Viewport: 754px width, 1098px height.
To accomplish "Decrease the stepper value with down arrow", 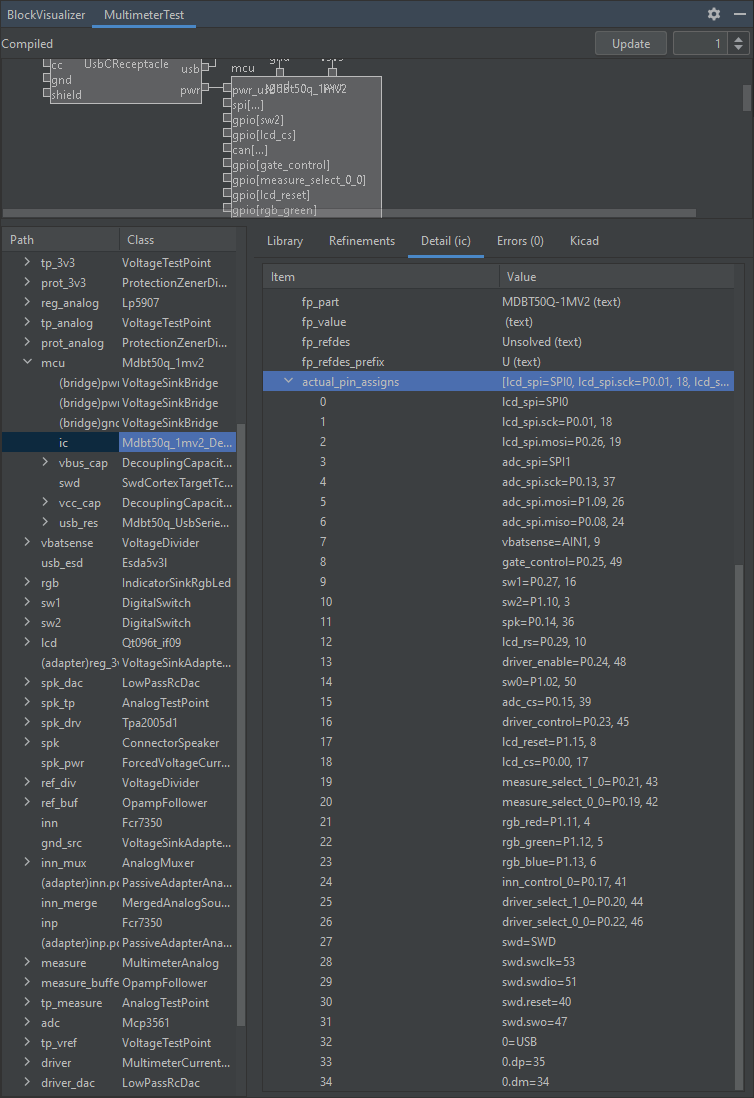I will (x=738, y=49).
